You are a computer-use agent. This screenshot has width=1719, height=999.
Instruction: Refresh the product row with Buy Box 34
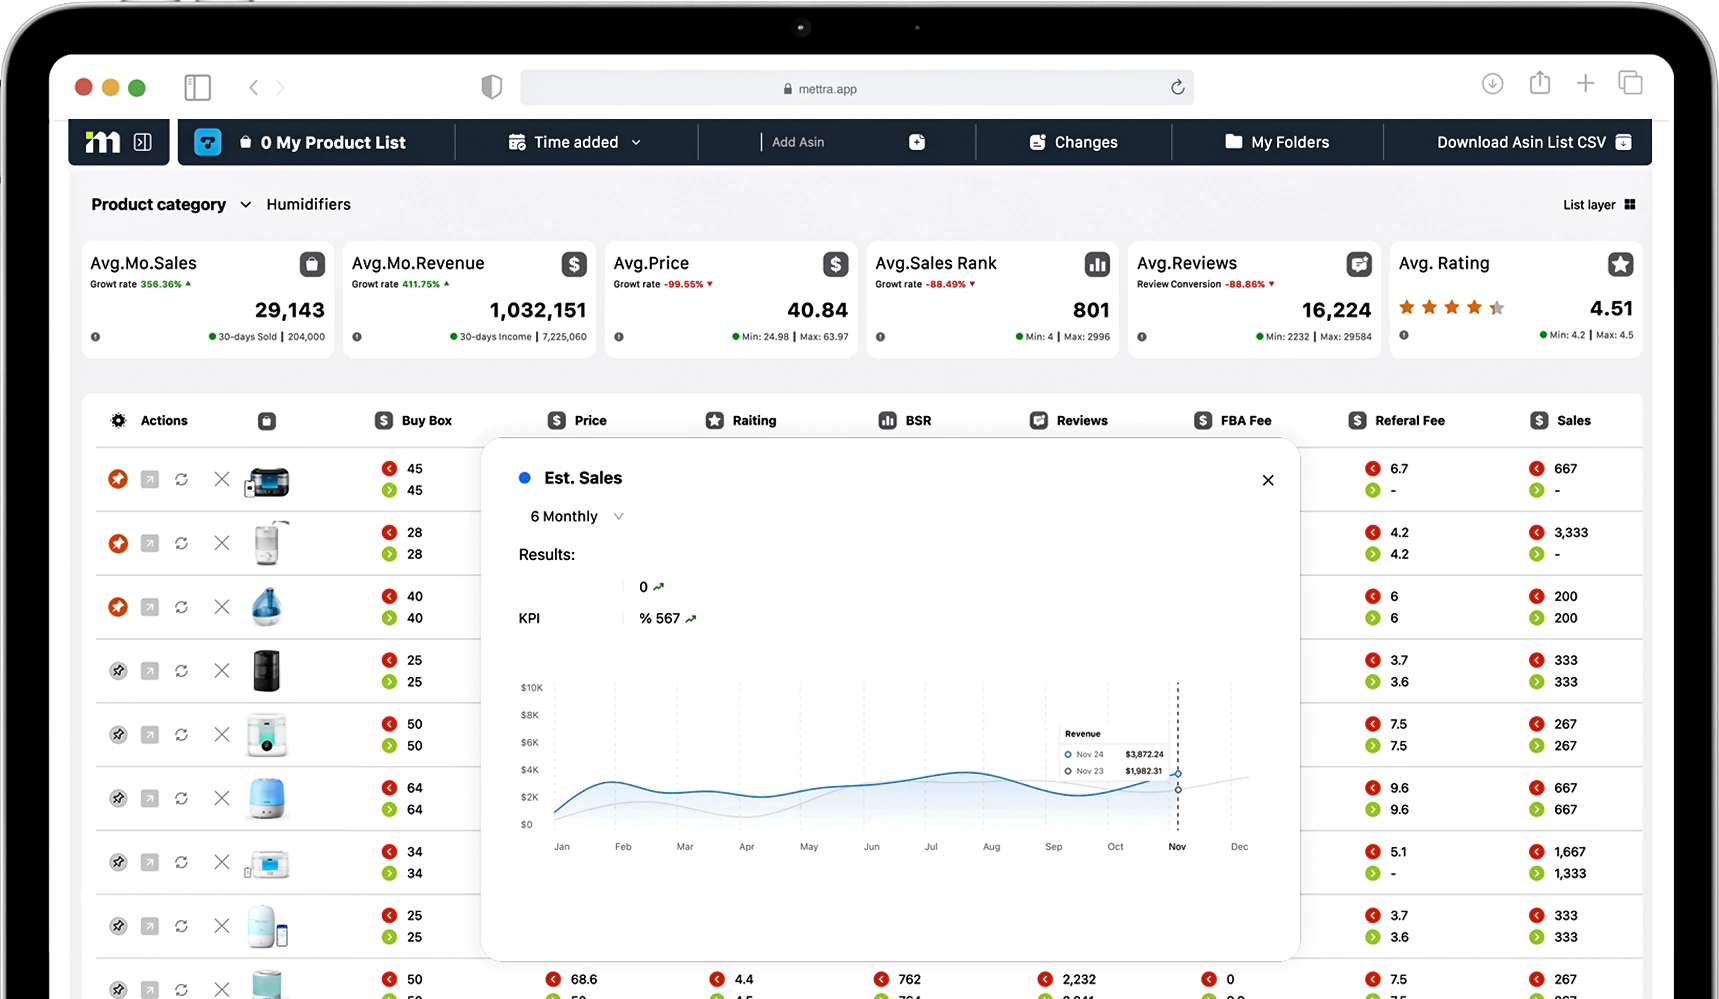[181, 862]
